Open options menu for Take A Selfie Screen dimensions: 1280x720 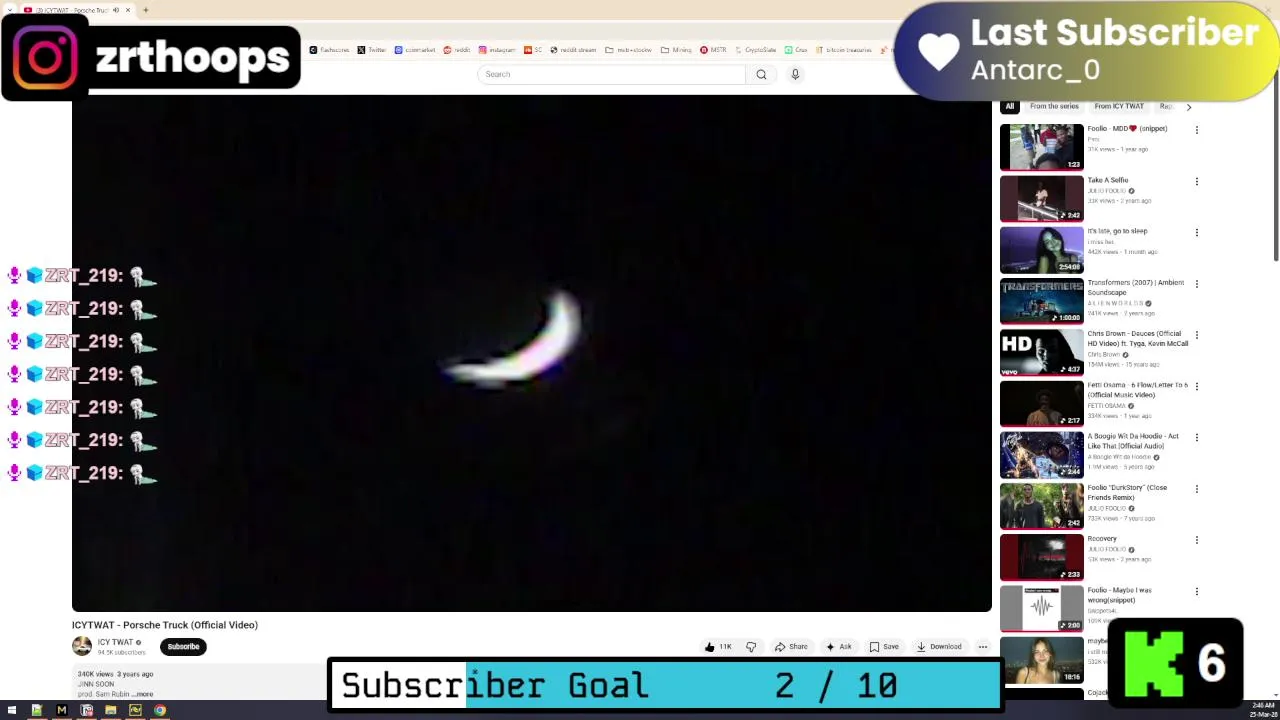tap(1196, 181)
